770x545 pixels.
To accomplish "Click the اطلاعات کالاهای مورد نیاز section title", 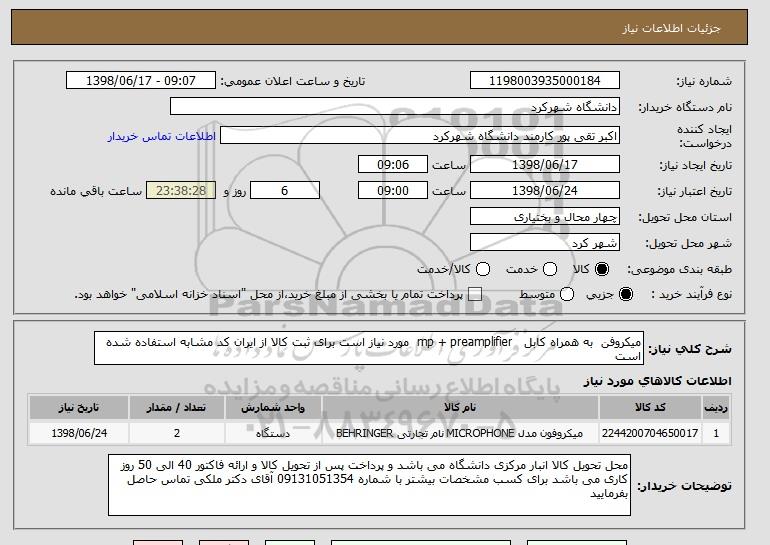I will coord(658,381).
